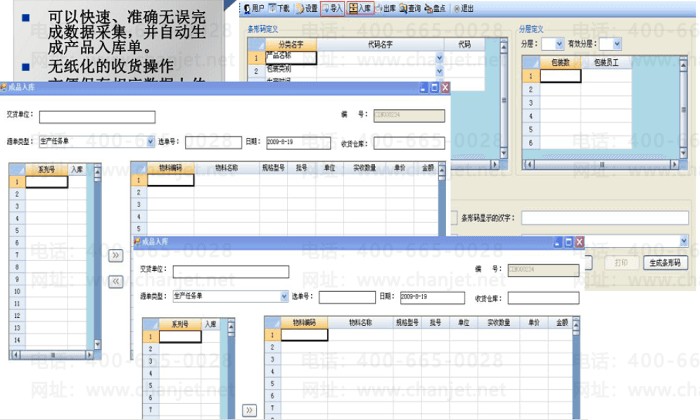Click the << button in upper 成品入库 window
The image size is (700, 420).
pos(116,281)
